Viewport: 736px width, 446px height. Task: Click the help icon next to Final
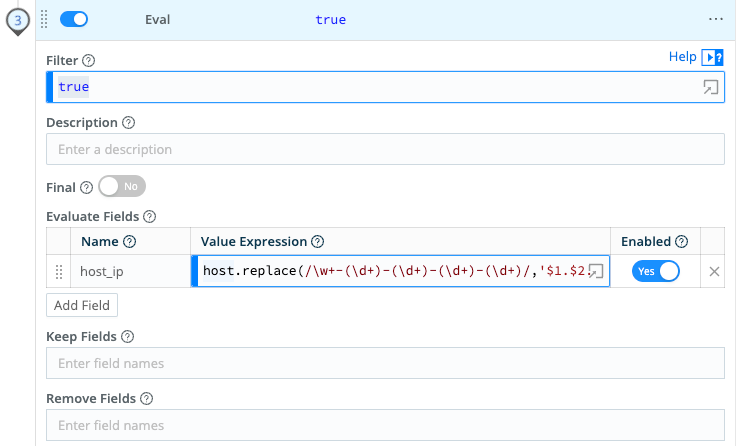[86, 187]
